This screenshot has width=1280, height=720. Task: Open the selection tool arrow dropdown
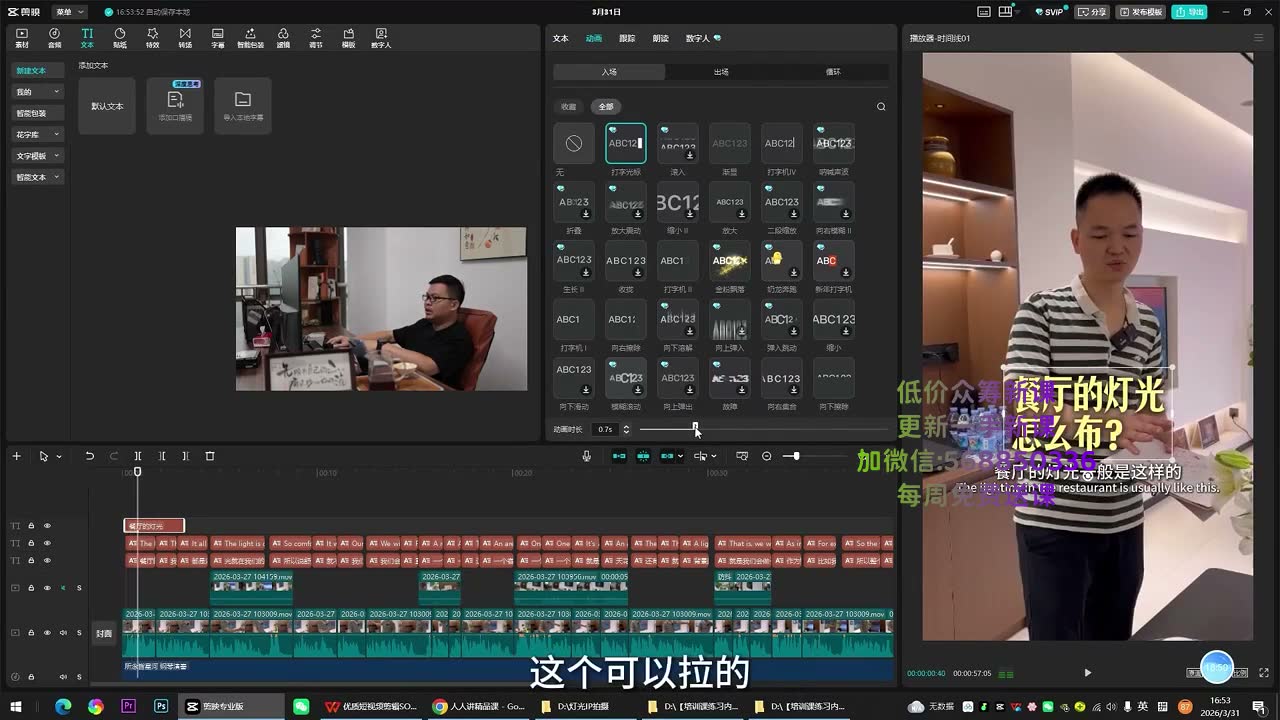point(58,457)
